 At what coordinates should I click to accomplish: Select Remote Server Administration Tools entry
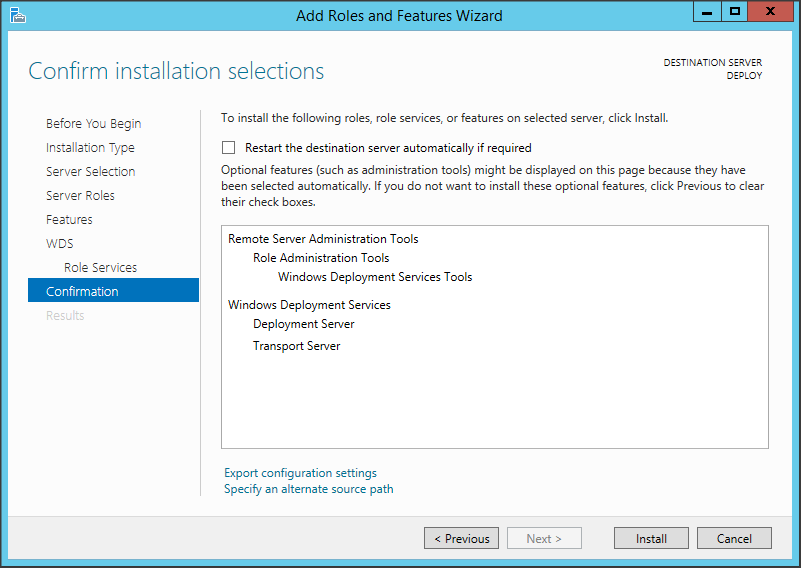point(323,239)
